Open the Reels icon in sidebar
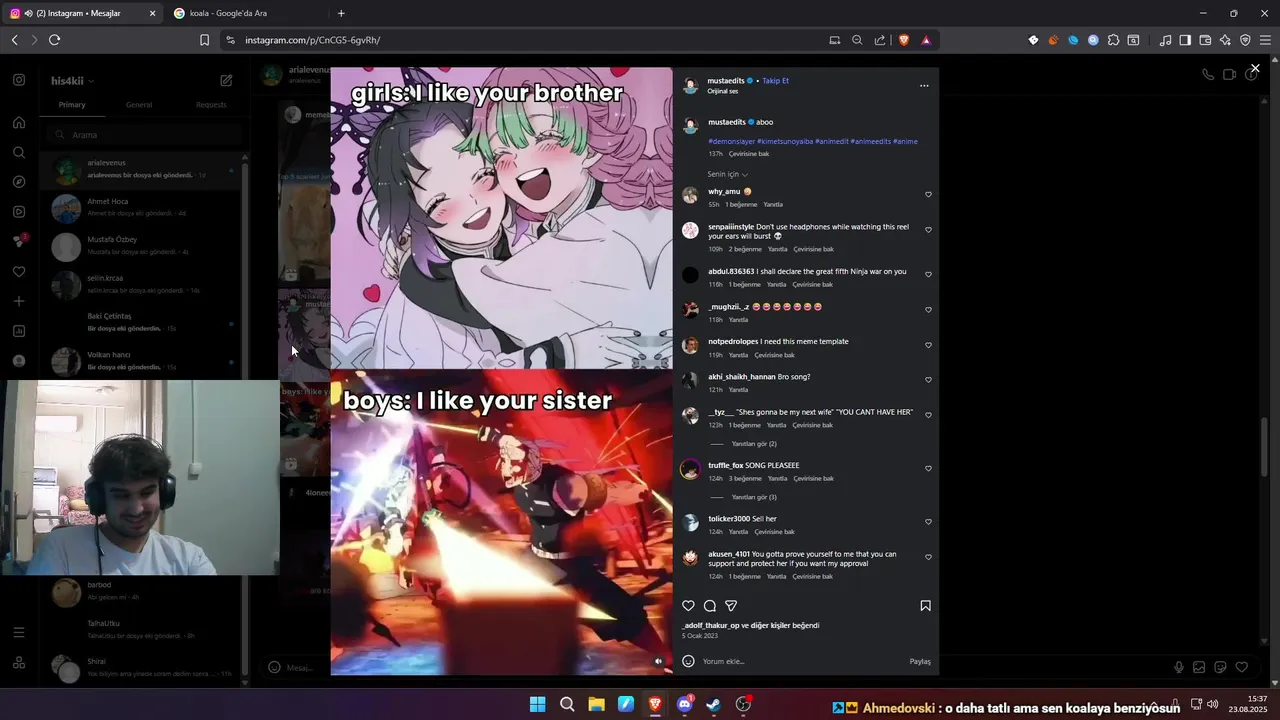Image resolution: width=1280 pixels, height=720 pixels. (x=19, y=212)
